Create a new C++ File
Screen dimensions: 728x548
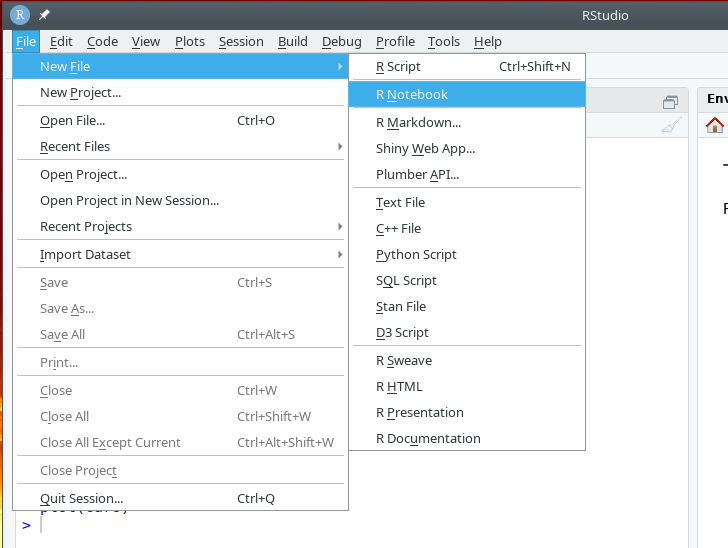point(467,228)
